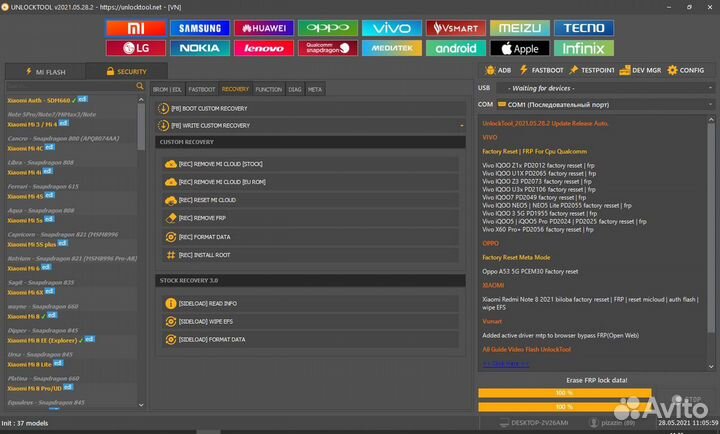Choose the Apple brand tile

[519, 47]
